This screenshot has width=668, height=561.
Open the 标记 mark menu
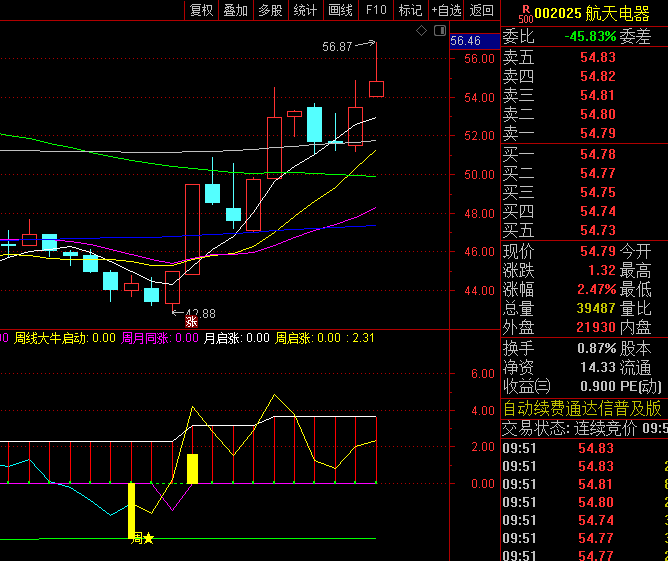pyautogui.click(x=410, y=10)
